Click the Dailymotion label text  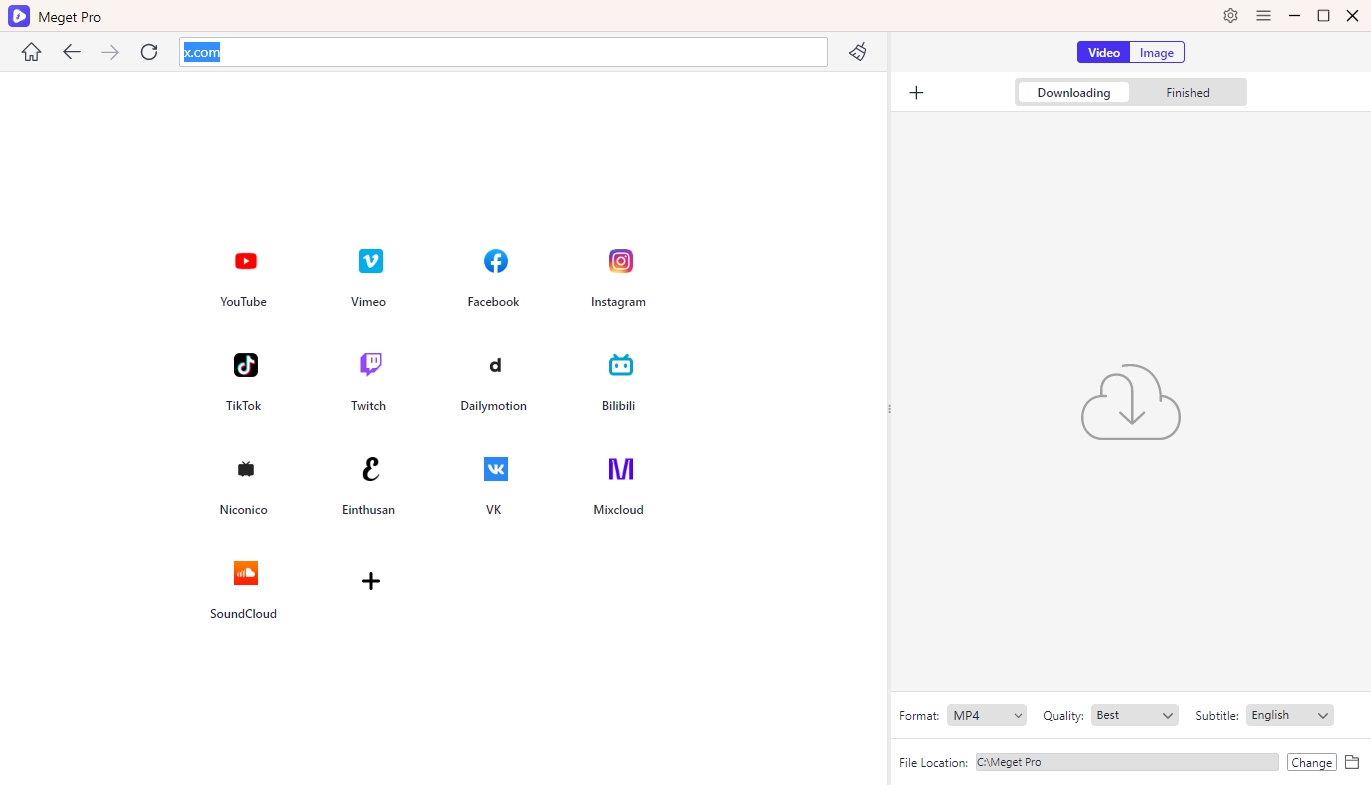click(493, 406)
